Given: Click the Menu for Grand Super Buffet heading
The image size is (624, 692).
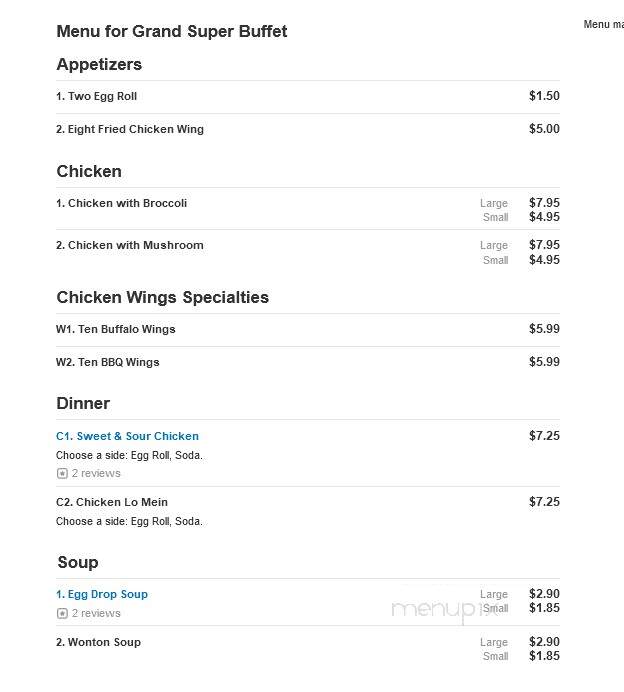Looking at the screenshot, I should pos(172,31).
